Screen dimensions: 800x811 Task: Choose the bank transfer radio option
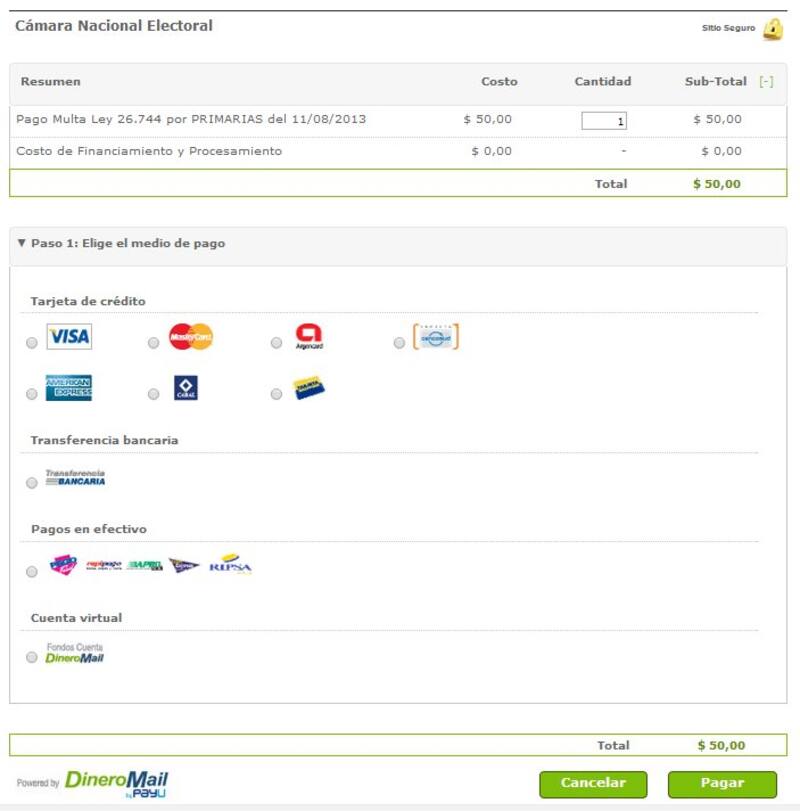tap(32, 483)
